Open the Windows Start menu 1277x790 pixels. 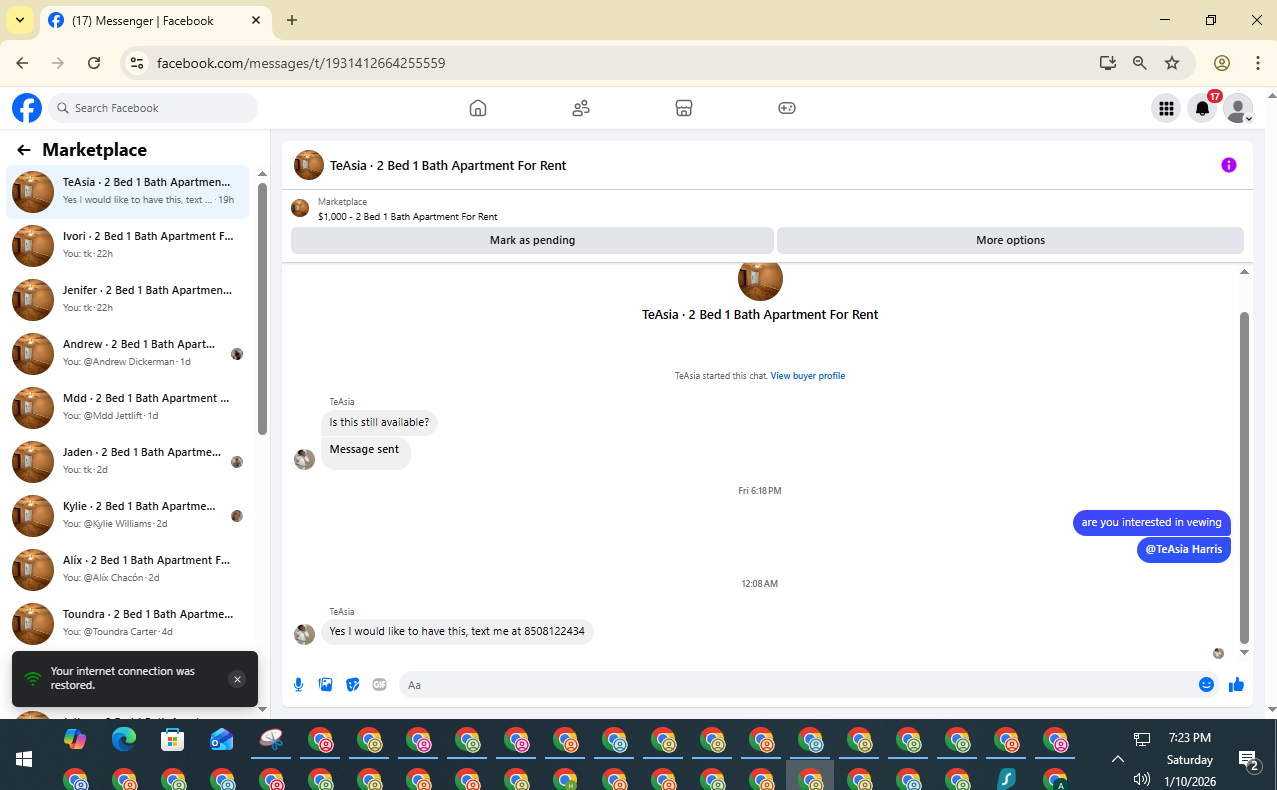click(x=23, y=759)
